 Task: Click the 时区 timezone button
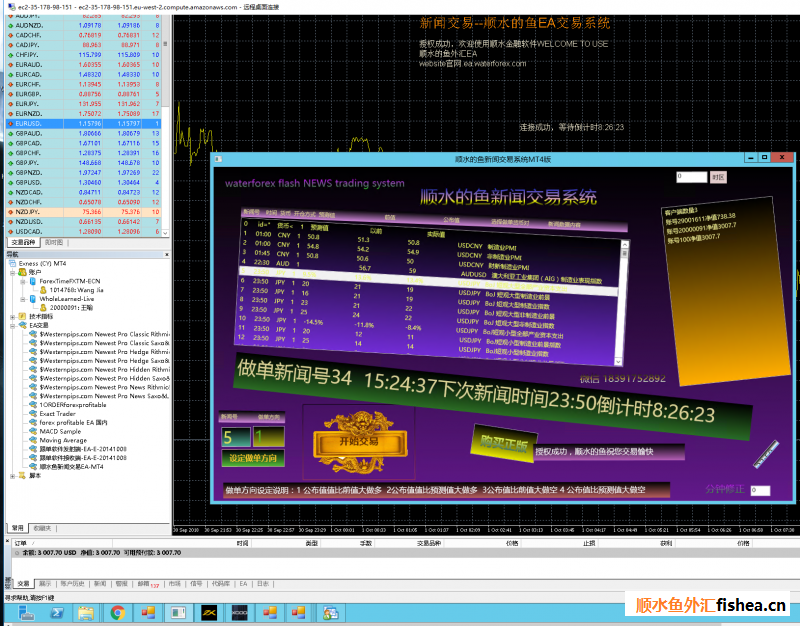[x=718, y=177]
